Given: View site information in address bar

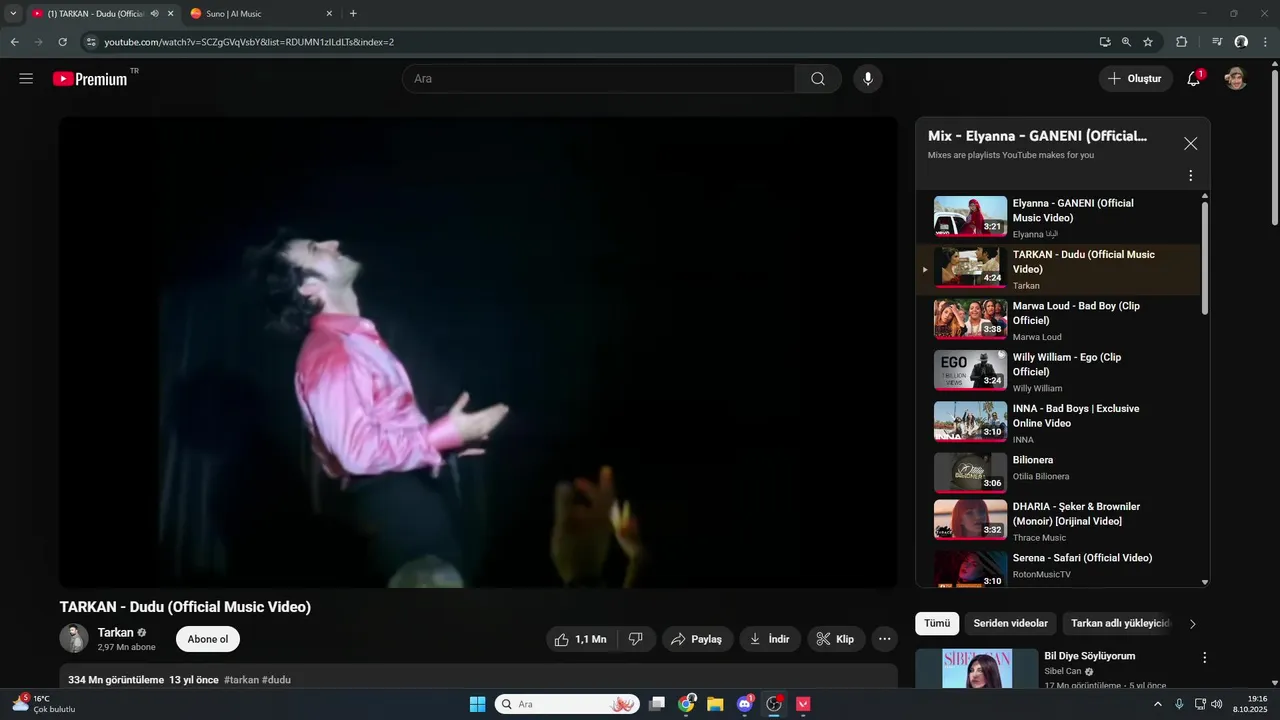Looking at the screenshot, I should (90, 42).
